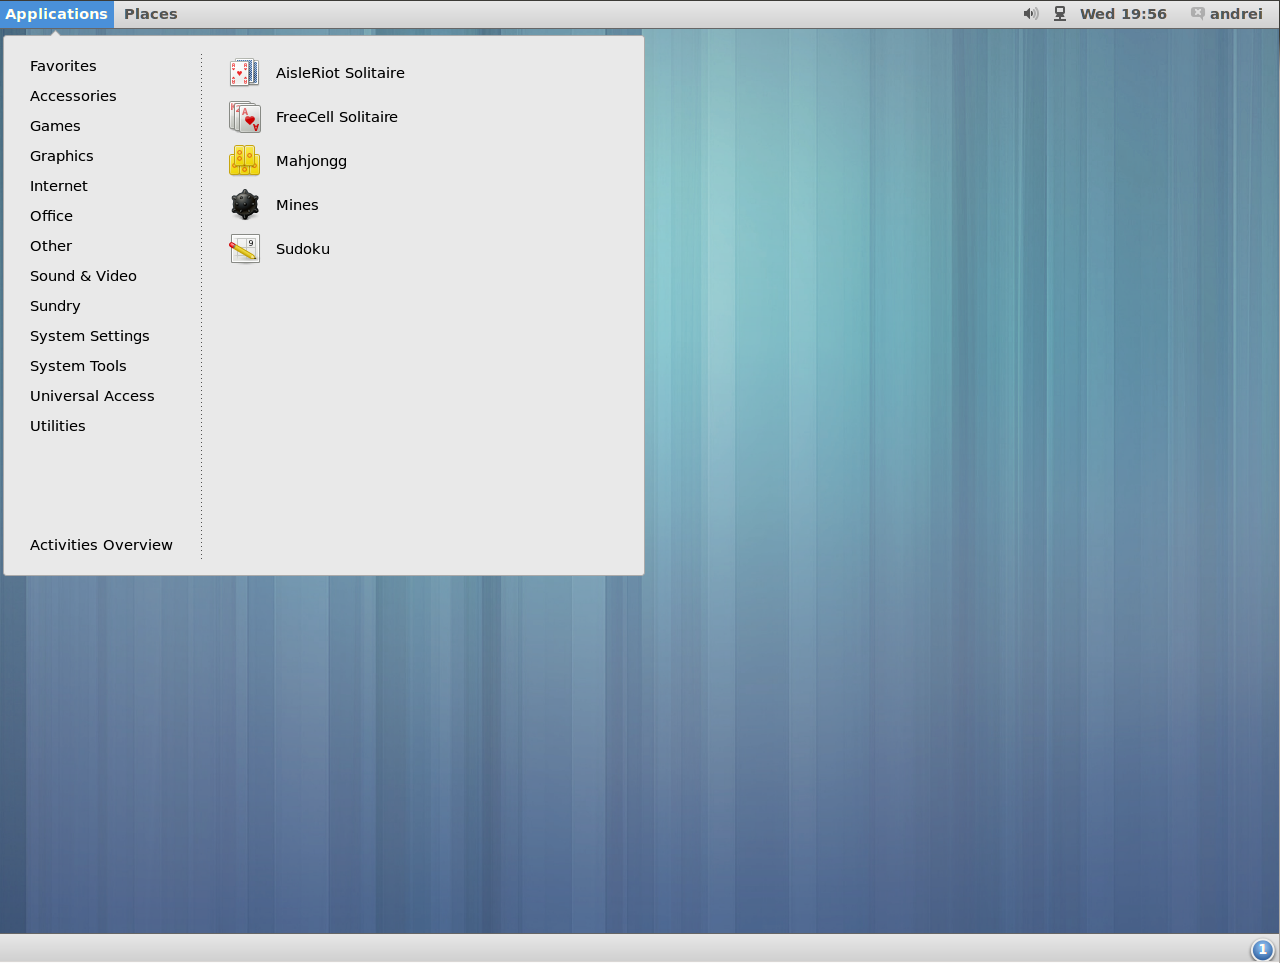Screen dimensions: 1280x963
Task: Open the Places menu
Action: (151, 14)
